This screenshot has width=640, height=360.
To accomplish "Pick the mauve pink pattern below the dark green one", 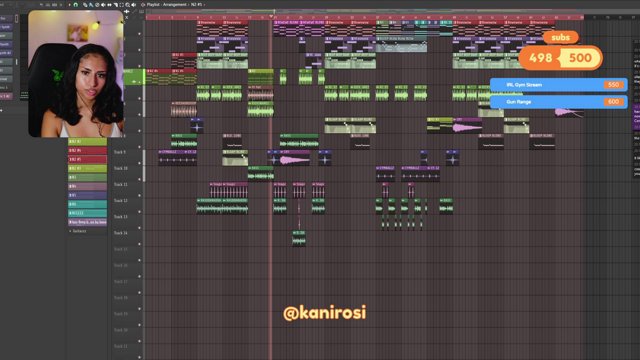I will click(x=87, y=186).
